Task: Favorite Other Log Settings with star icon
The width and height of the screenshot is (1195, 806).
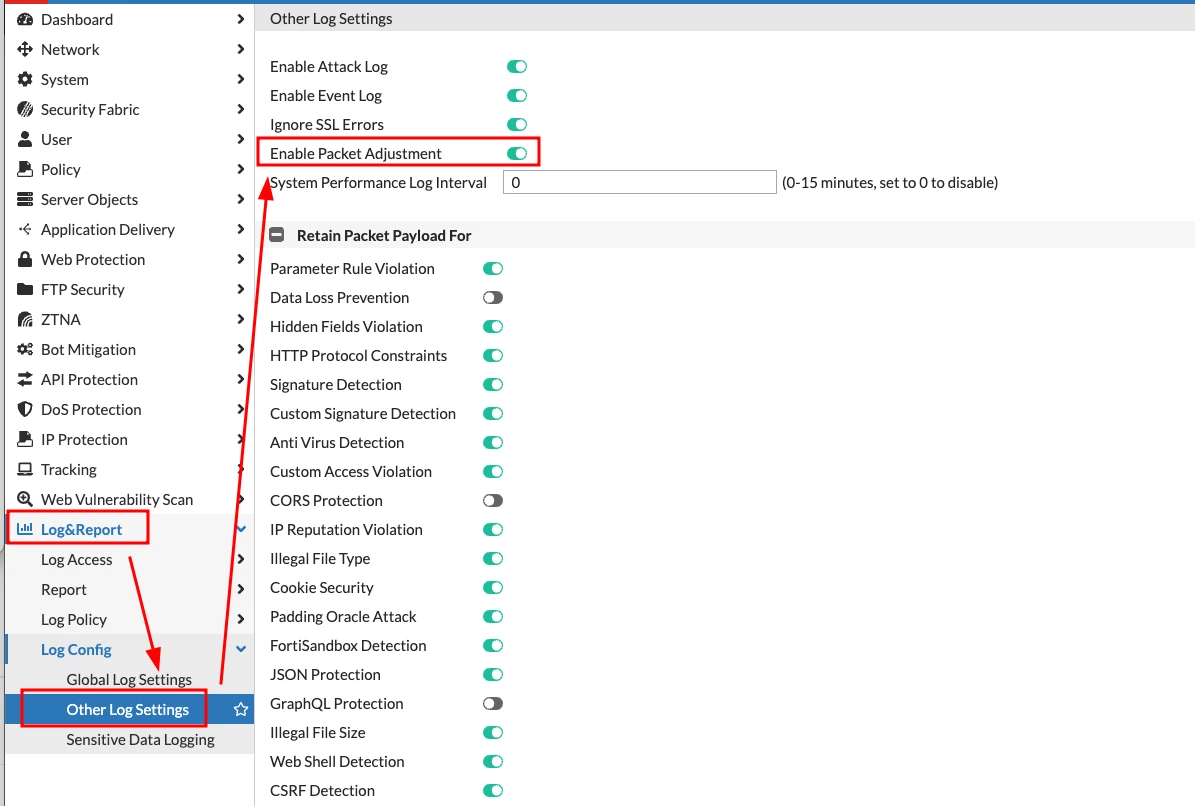Action: coord(241,709)
